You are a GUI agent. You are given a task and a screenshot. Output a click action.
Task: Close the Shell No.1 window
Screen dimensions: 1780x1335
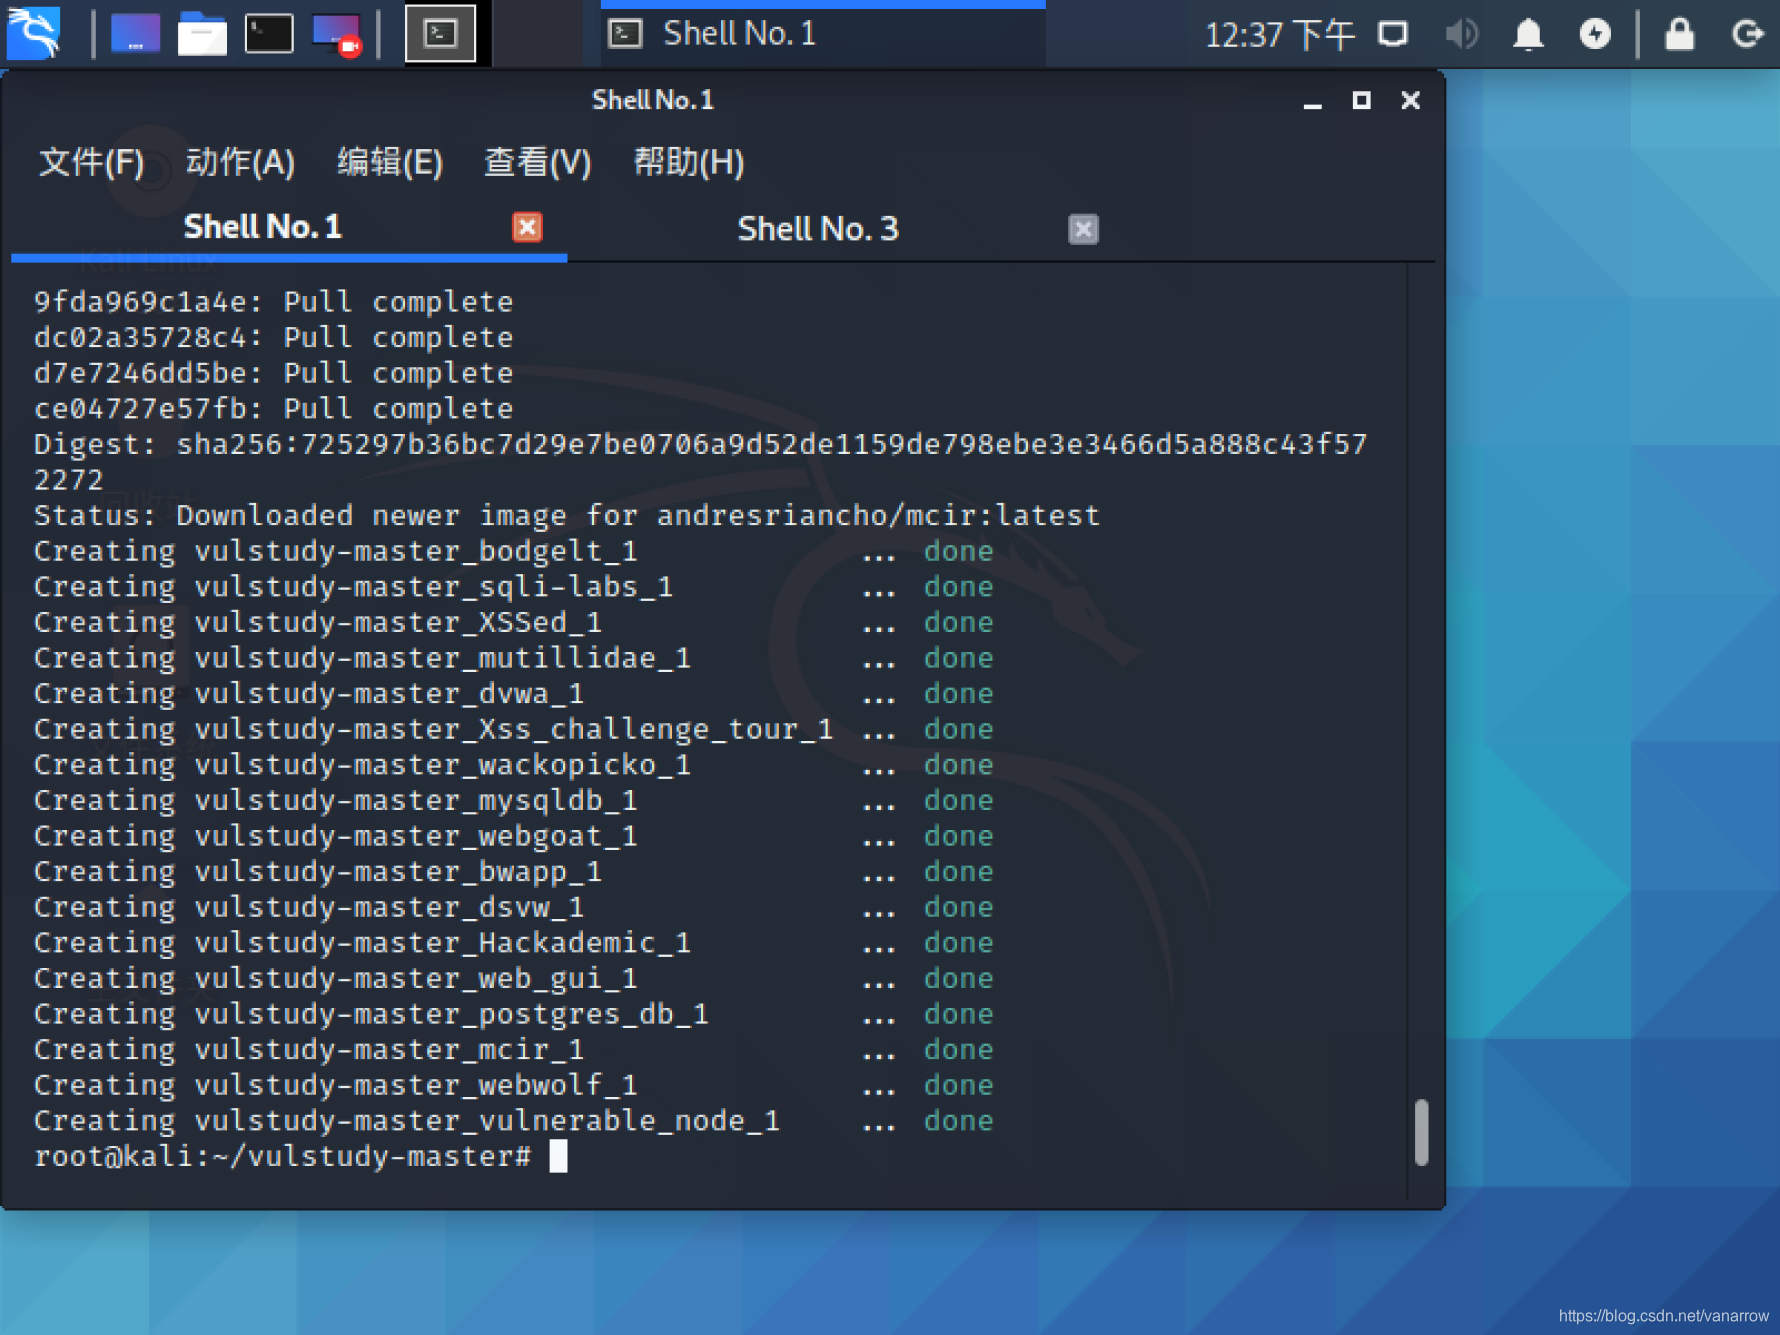(1410, 100)
